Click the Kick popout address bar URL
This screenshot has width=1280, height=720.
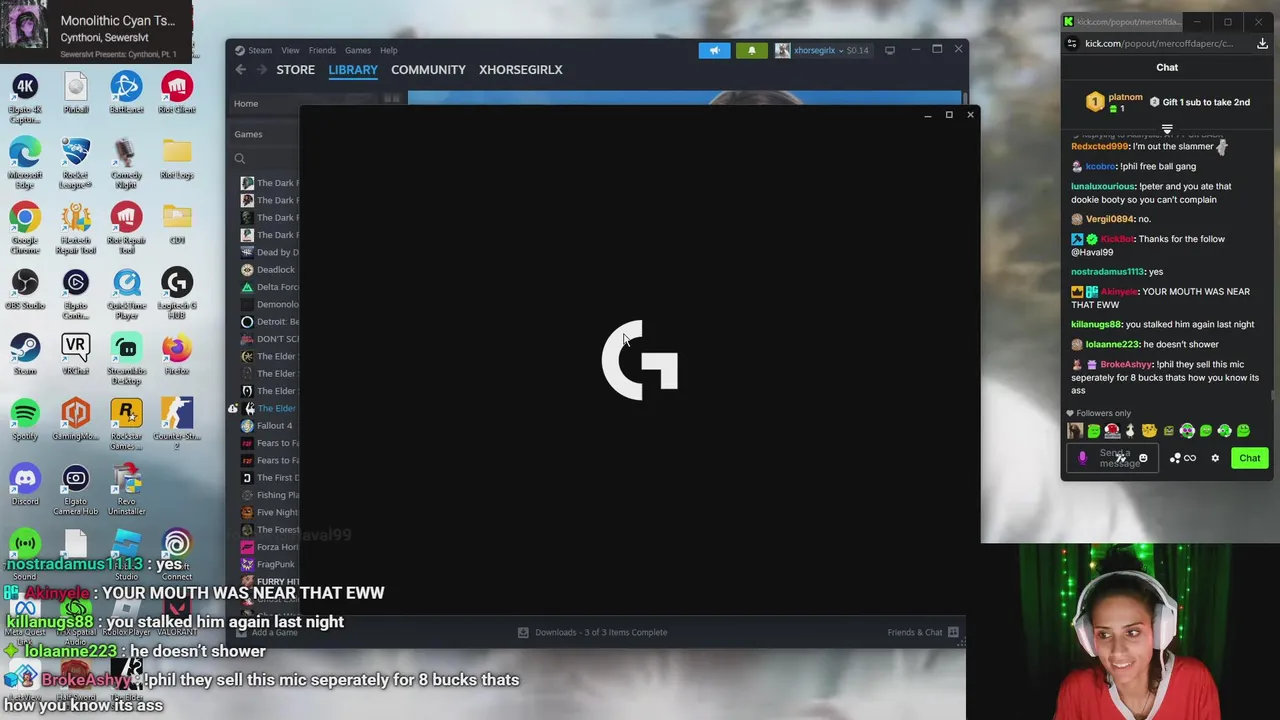tap(1159, 43)
